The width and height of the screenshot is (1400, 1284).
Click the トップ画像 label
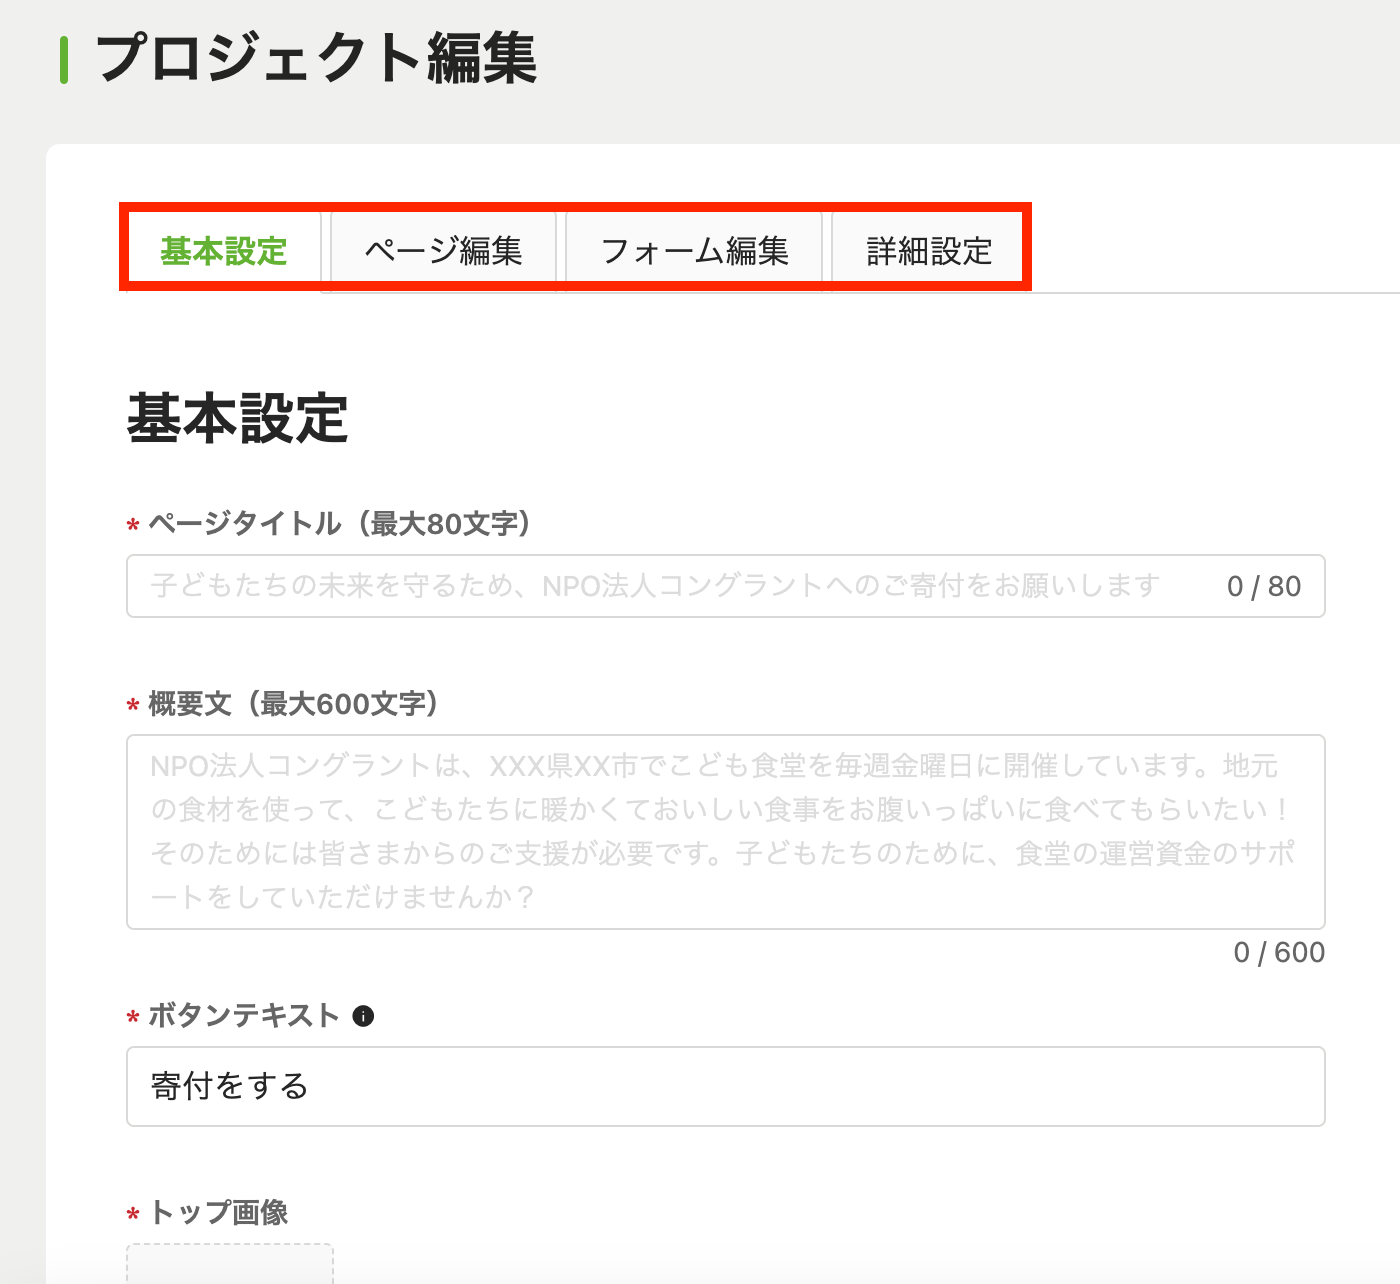218,1213
